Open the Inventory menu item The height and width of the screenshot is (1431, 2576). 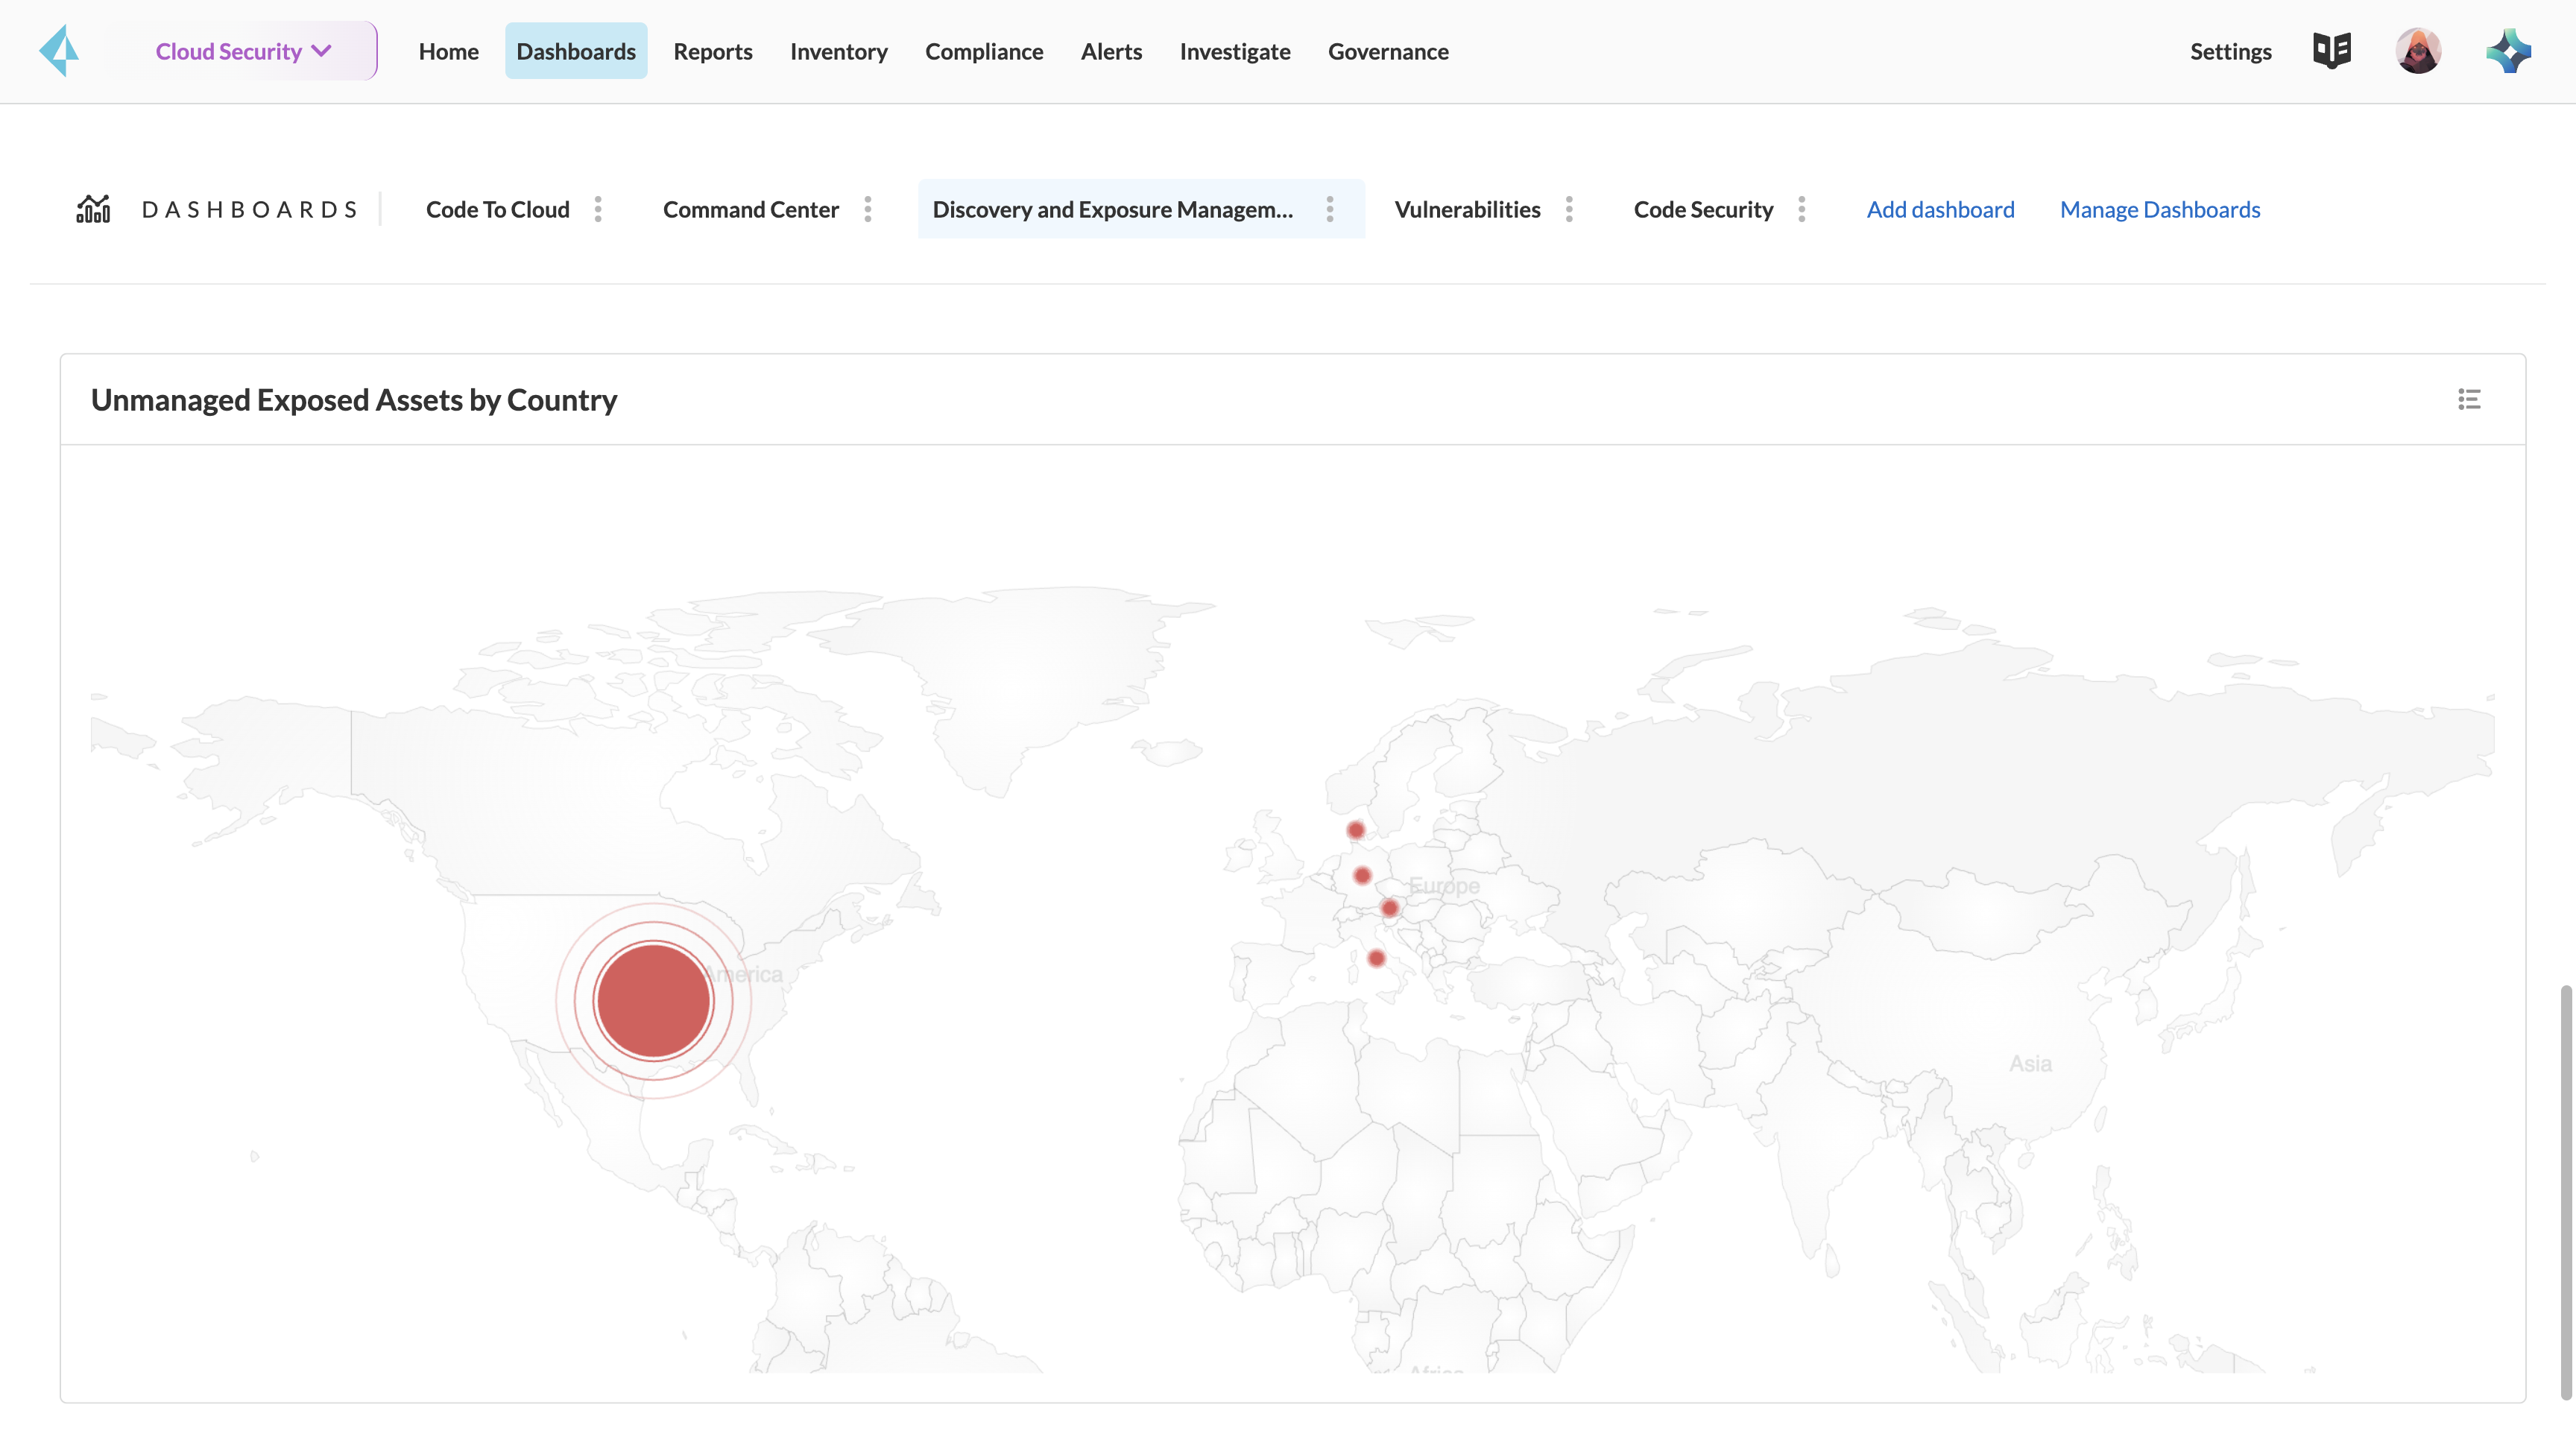(838, 51)
